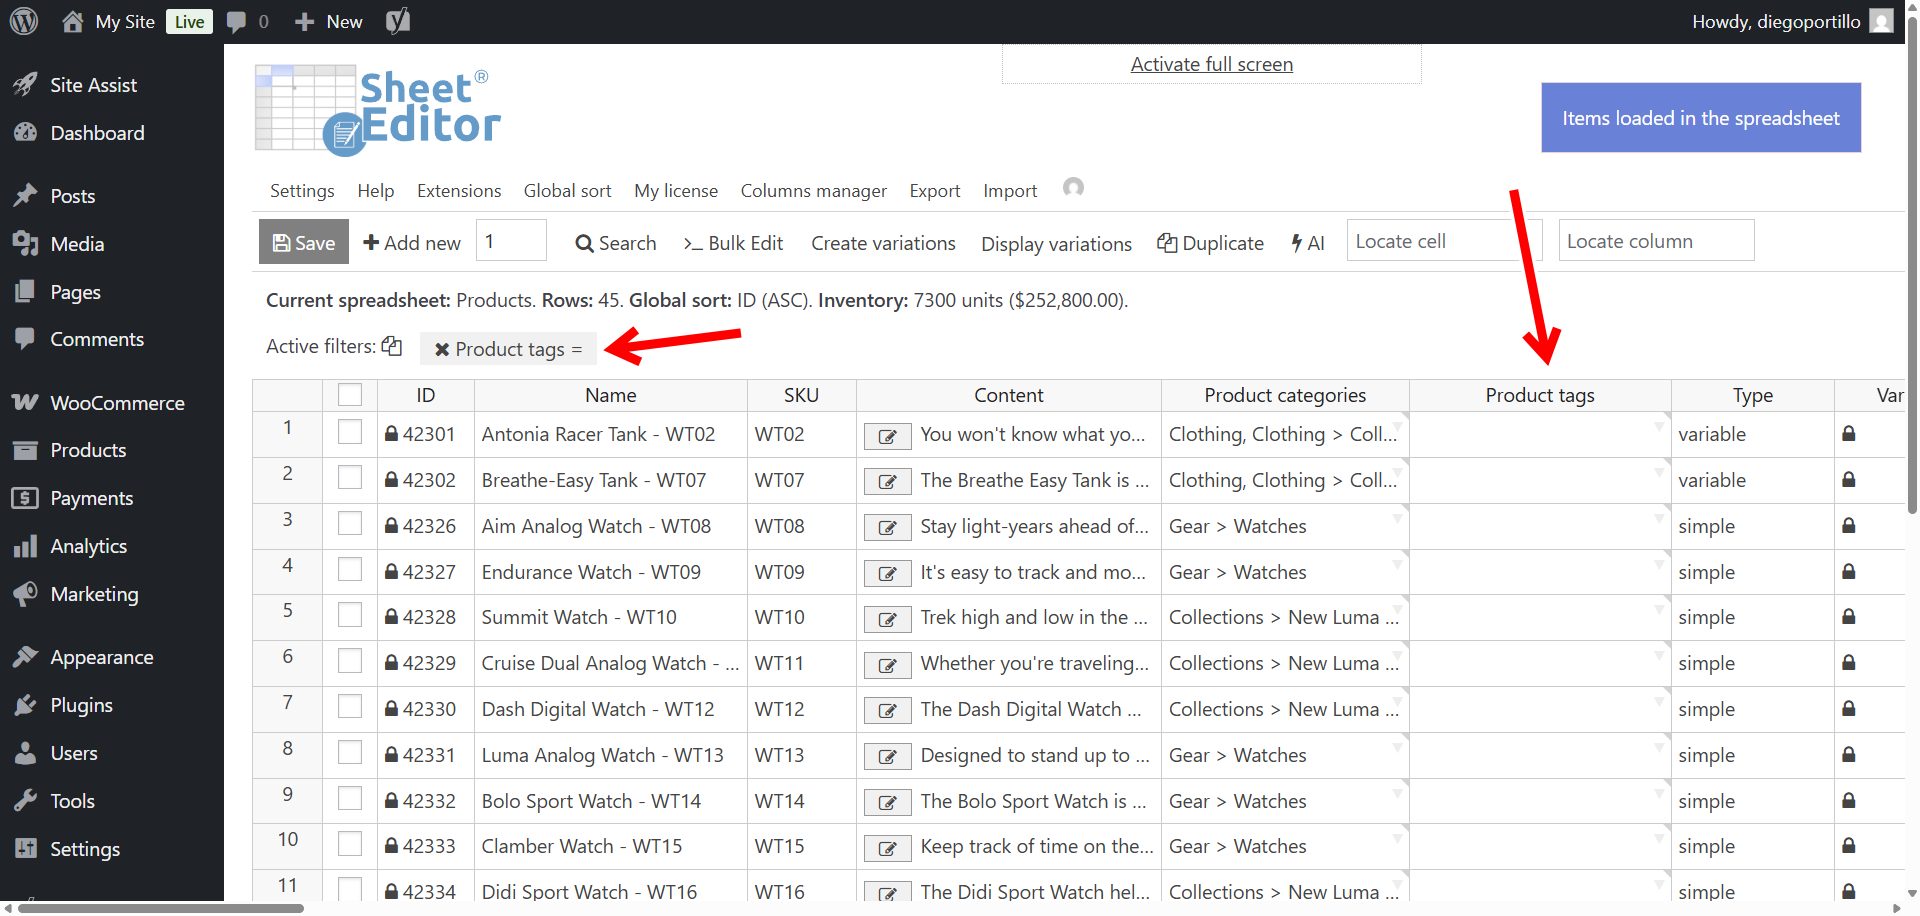Click the comments bubble icon in admin bar

pos(237,21)
